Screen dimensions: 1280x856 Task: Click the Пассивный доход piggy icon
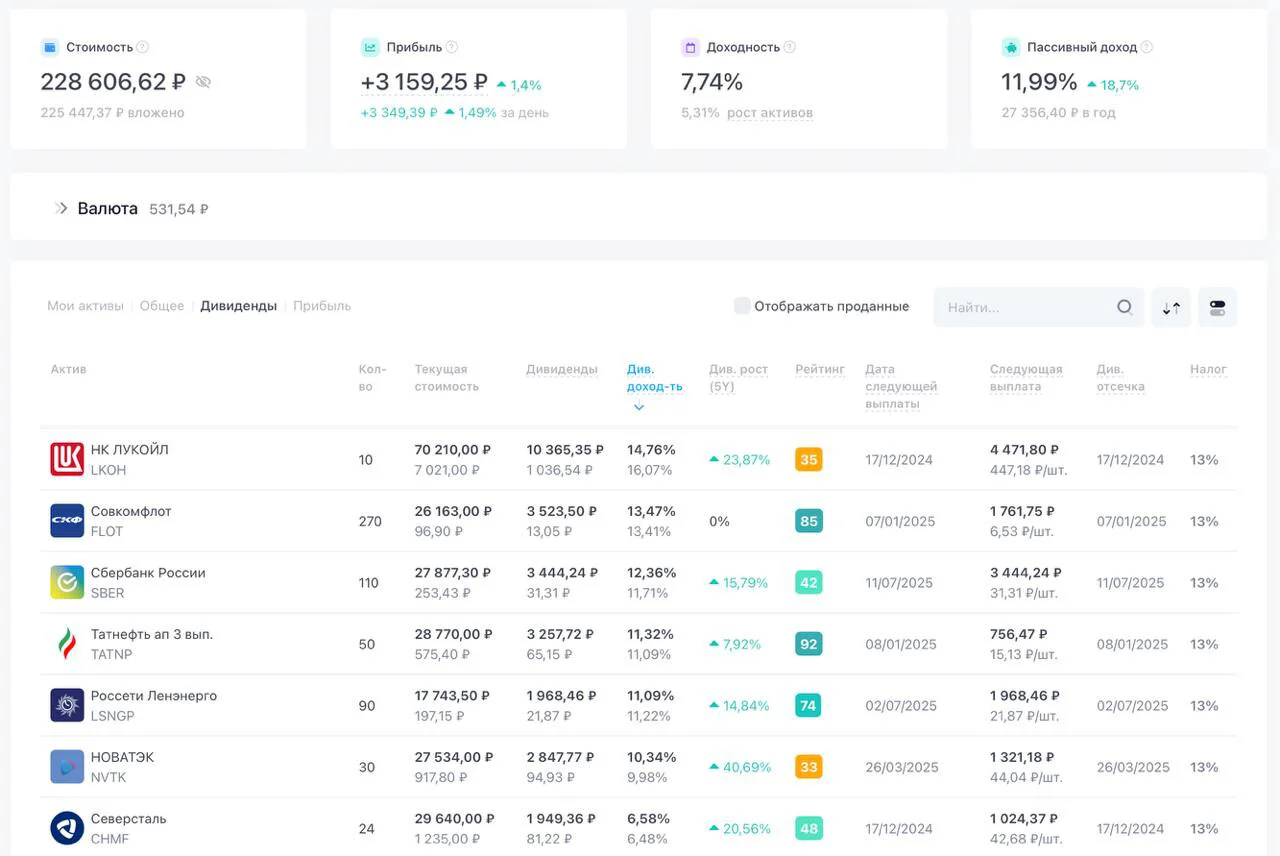click(x=1011, y=47)
